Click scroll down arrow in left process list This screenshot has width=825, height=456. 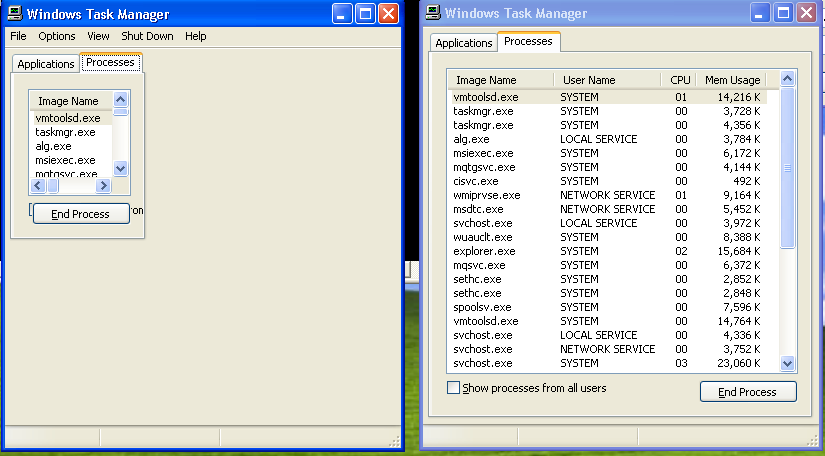[x=120, y=168]
